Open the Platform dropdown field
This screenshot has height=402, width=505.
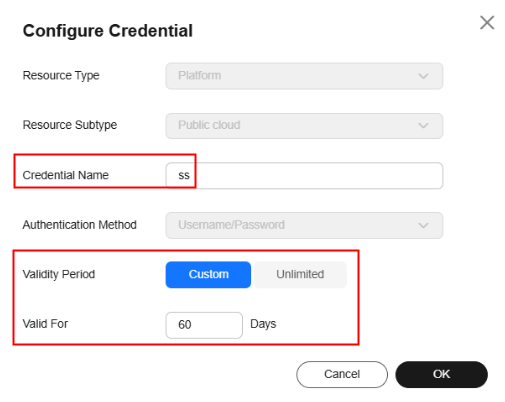tap(304, 76)
